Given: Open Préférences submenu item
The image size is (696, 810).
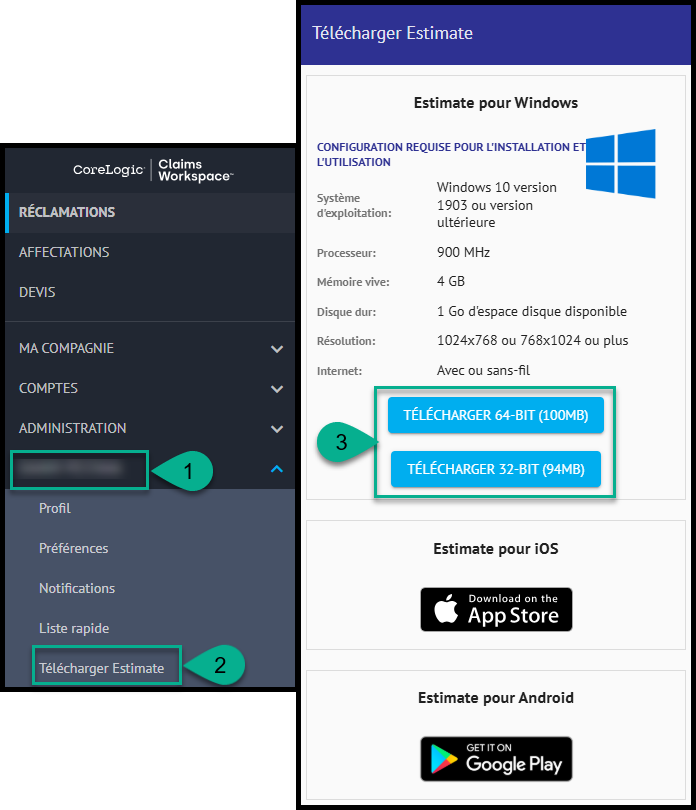Looking at the screenshot, I should [73, 548].
